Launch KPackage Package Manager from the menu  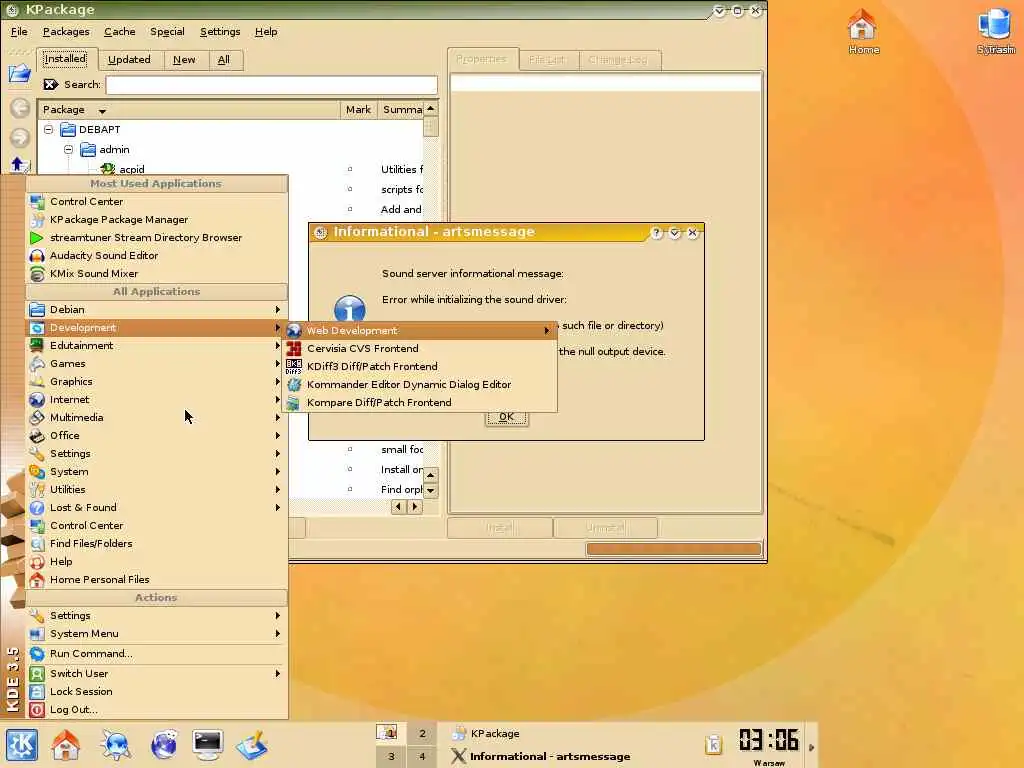click(157, 219)
